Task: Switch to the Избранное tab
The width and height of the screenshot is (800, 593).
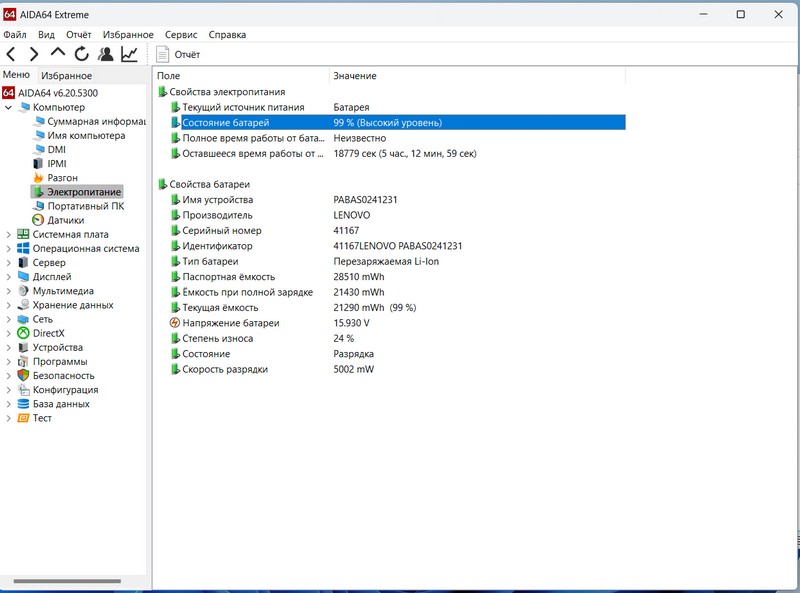Action: (x=66, y=76)
